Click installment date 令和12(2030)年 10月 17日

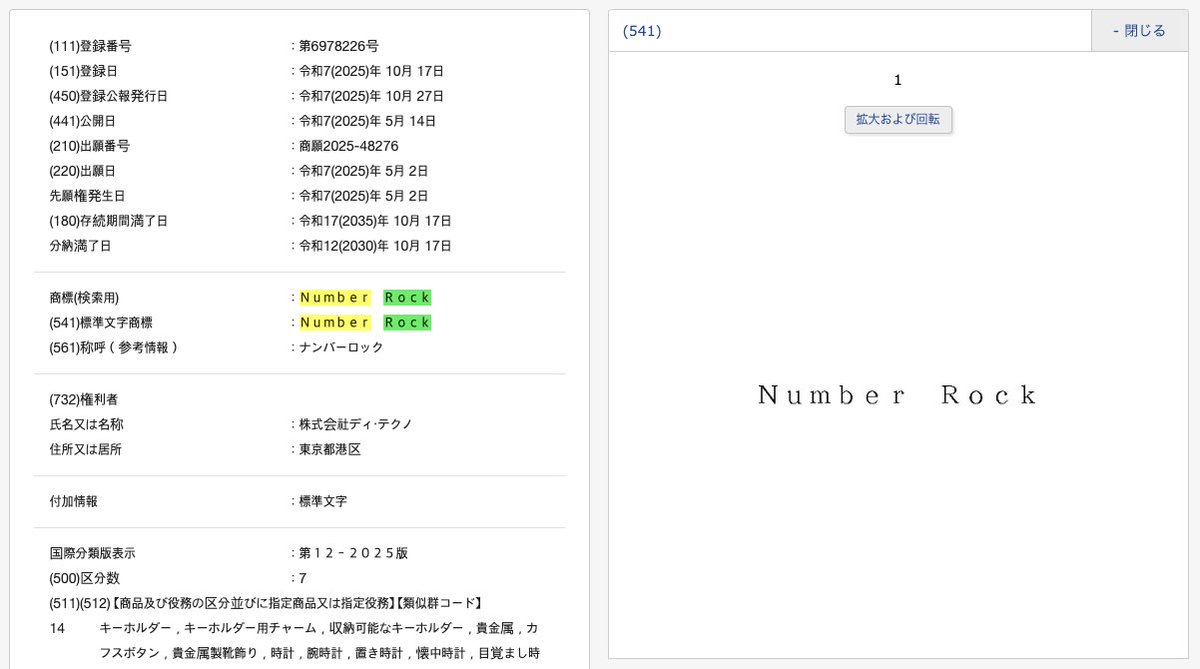(x=375, y=246)
